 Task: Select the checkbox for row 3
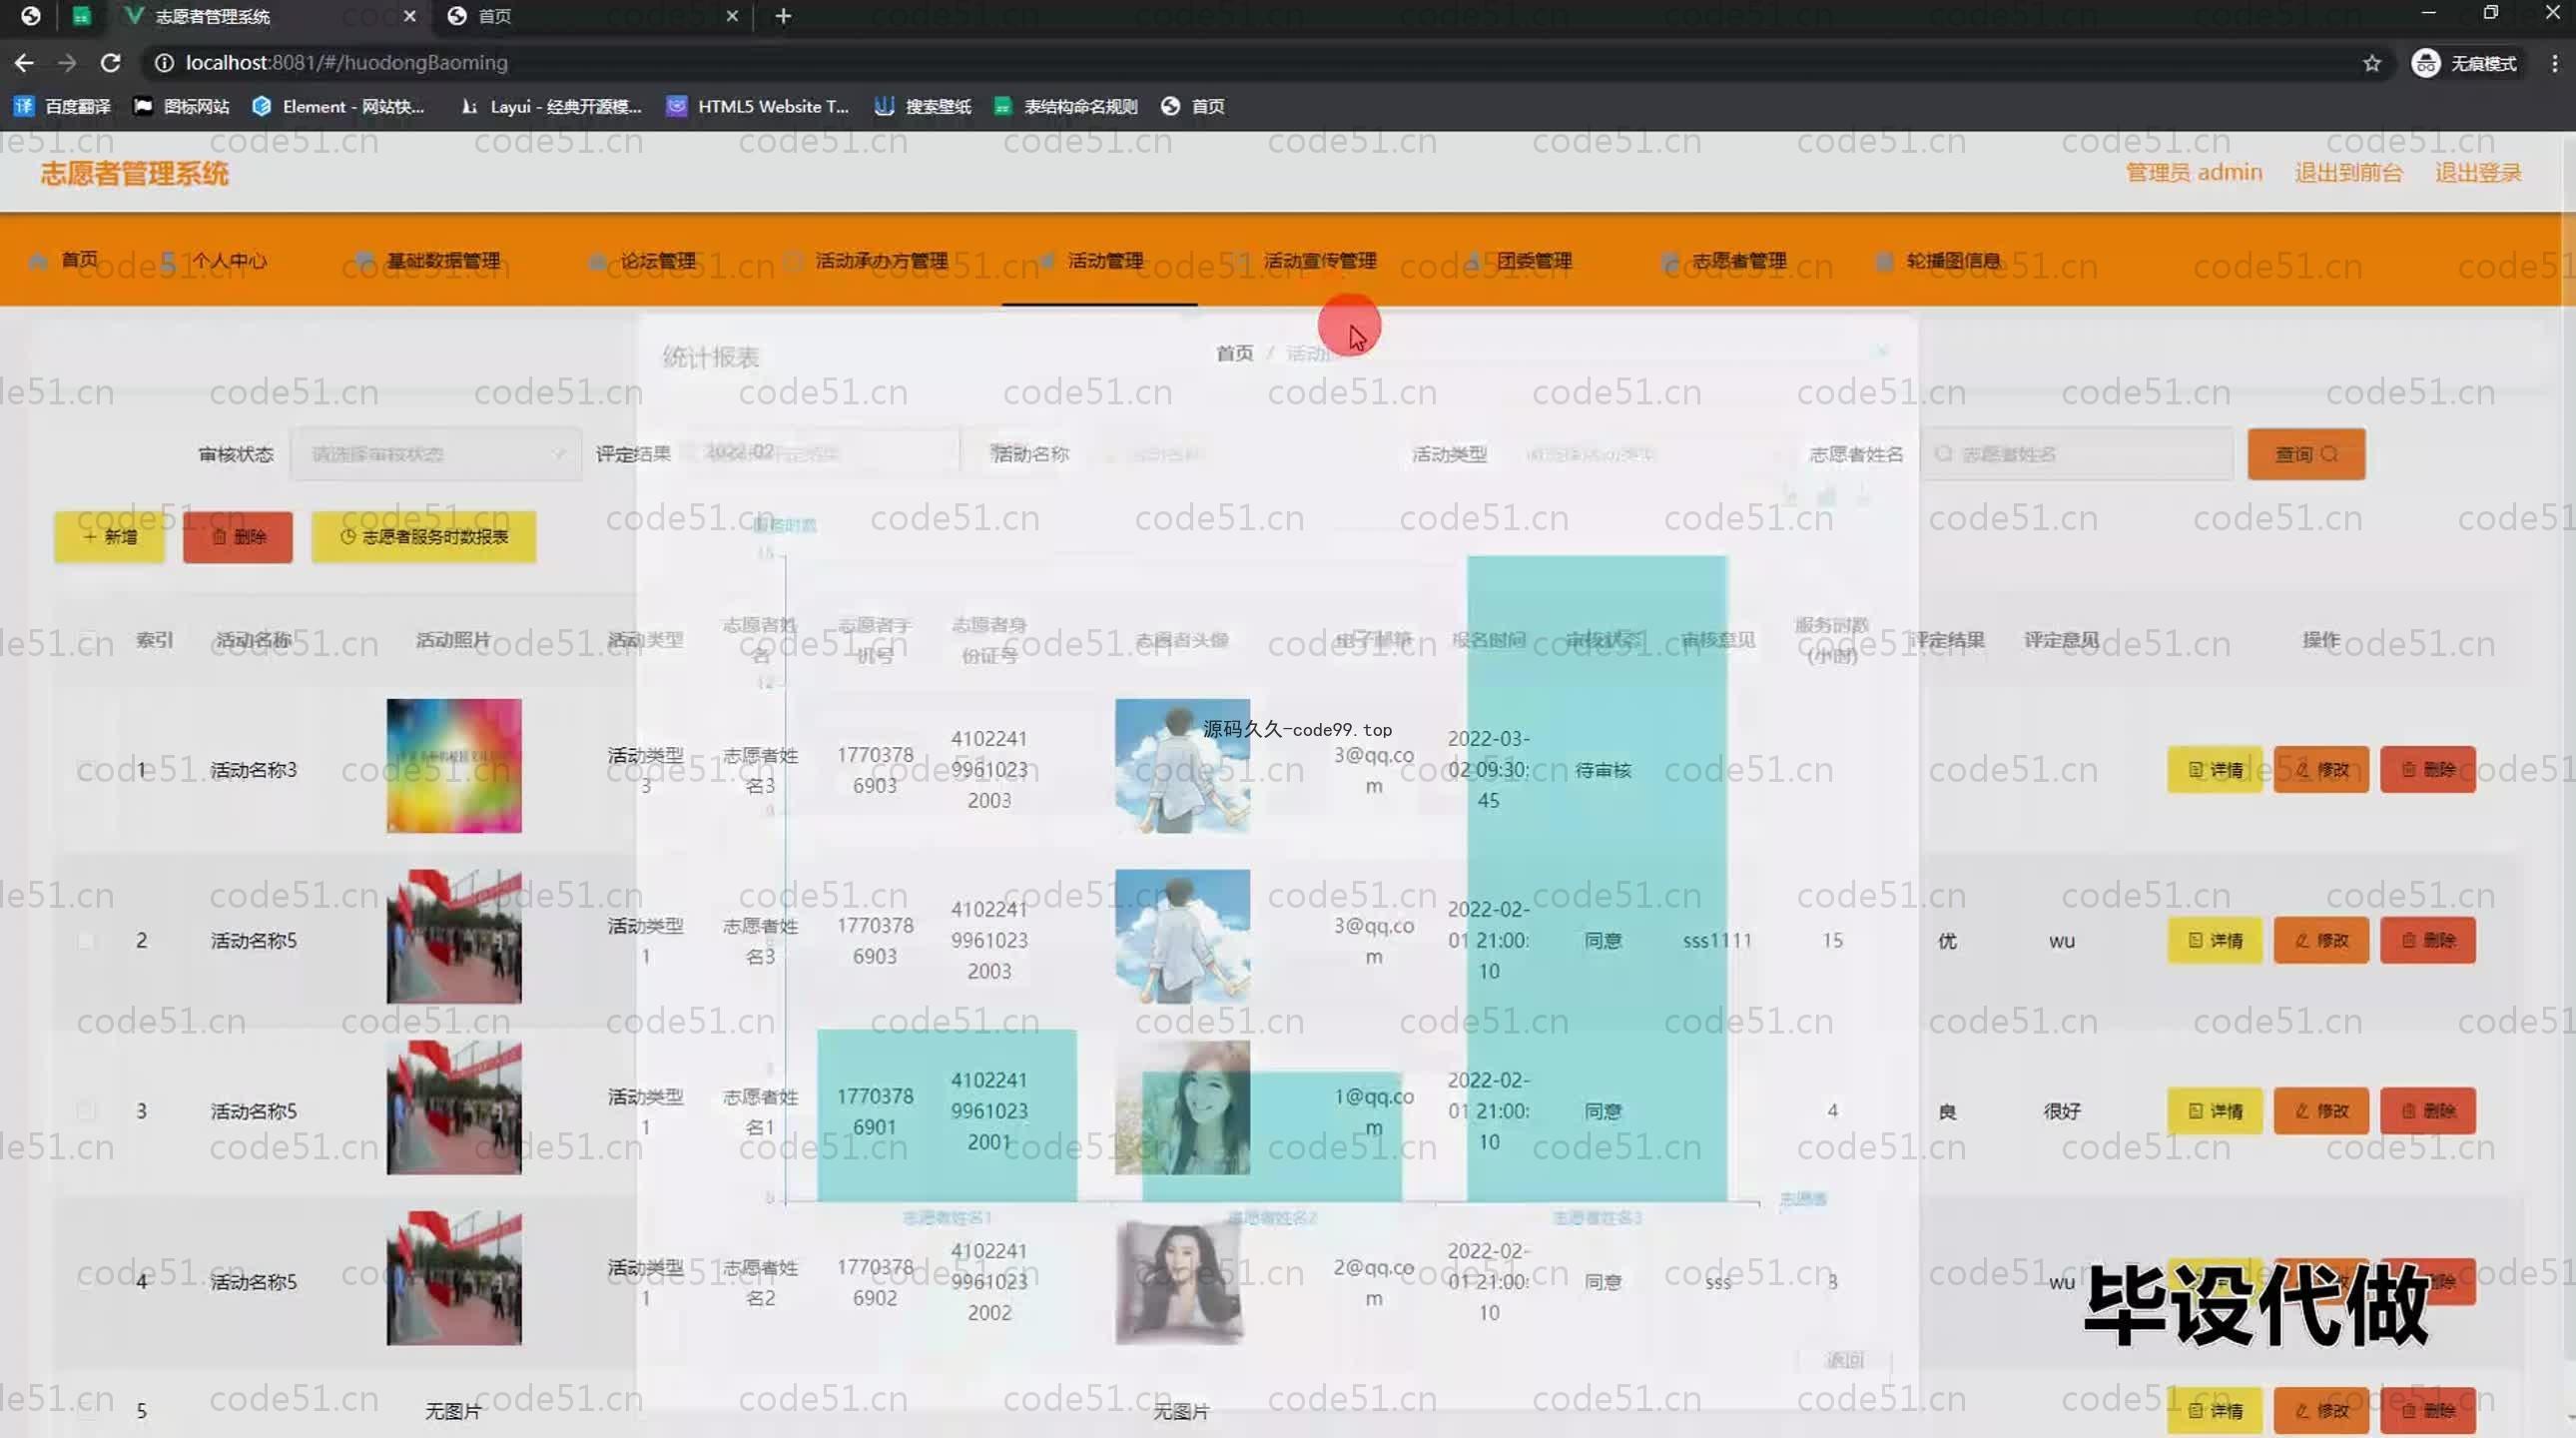pos(86,1111)
